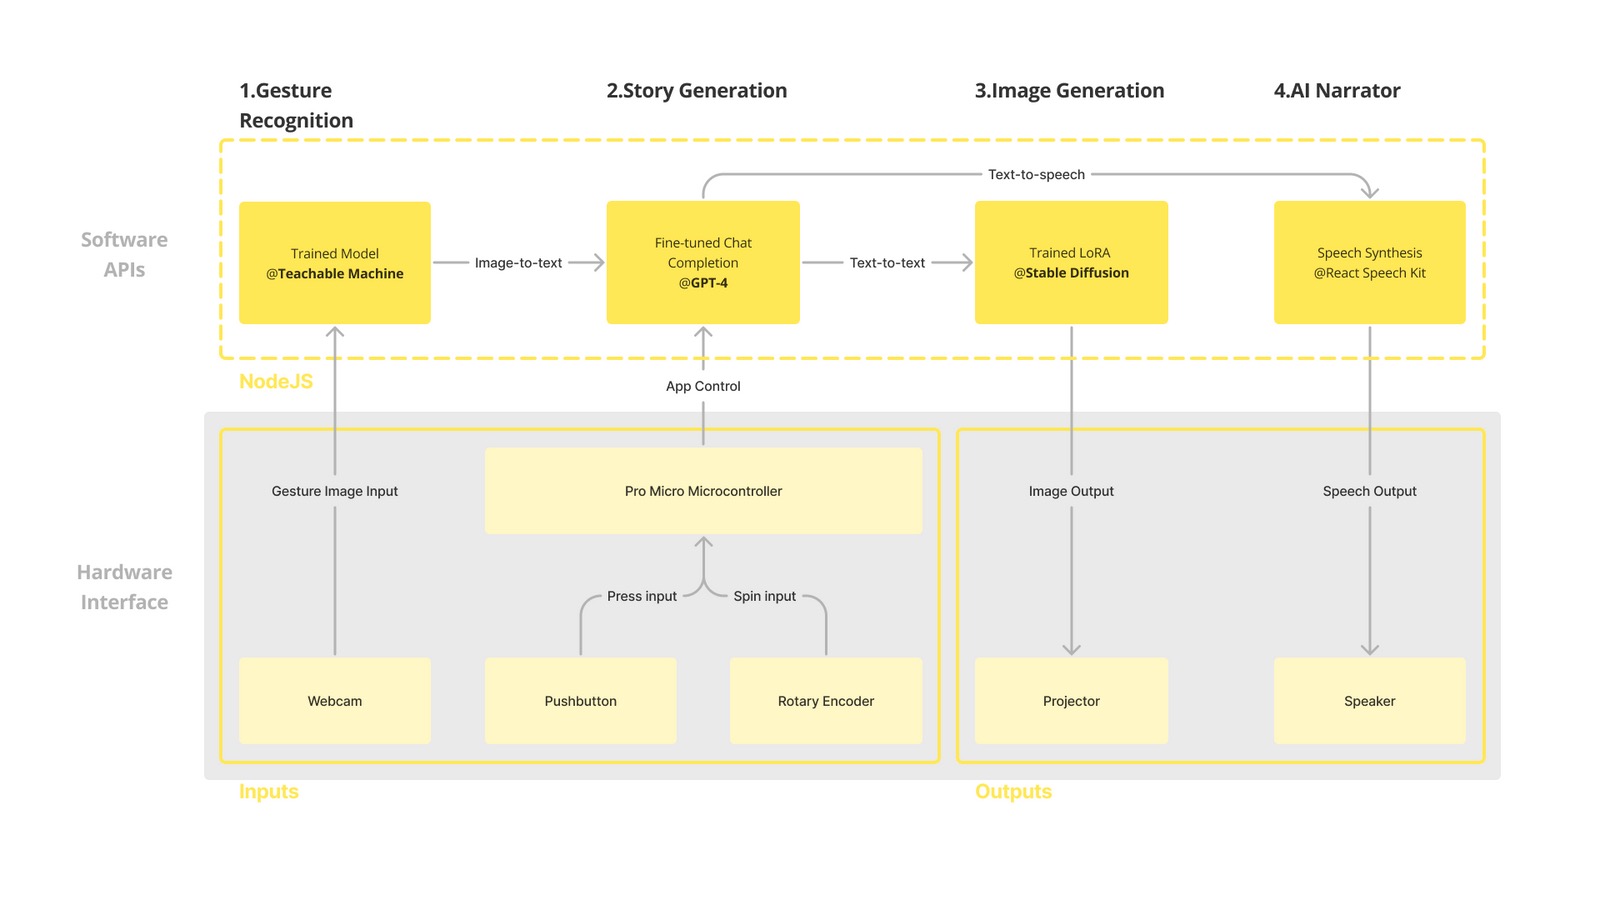Select the Gesture Image Input label
Image resolution: width=1600 pixels, height=900 pixels.
tap(335, 491)
